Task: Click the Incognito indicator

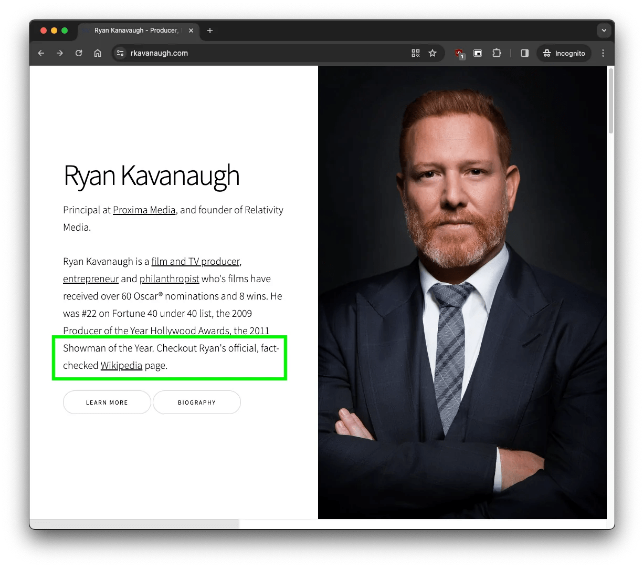Action: [x=564, y=53]
